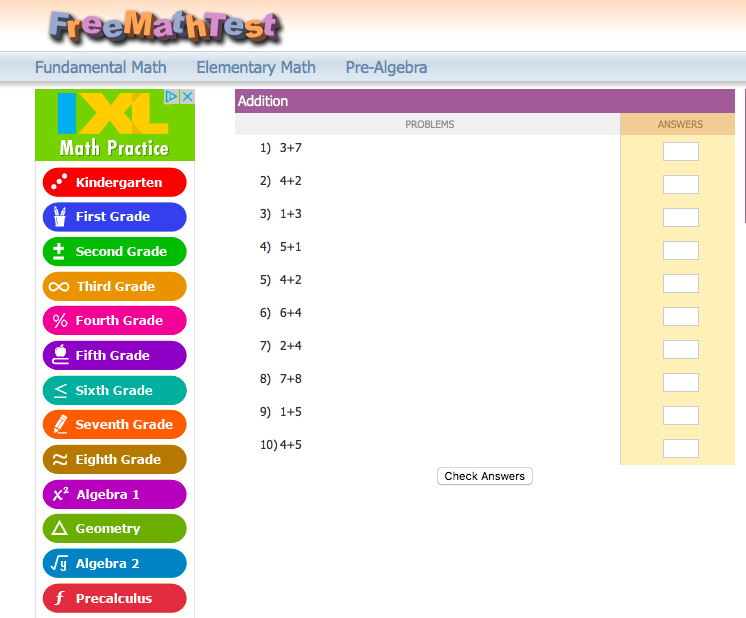Click the answer box for 1+3
Screen dimensions: 746x618
(681, 217)
